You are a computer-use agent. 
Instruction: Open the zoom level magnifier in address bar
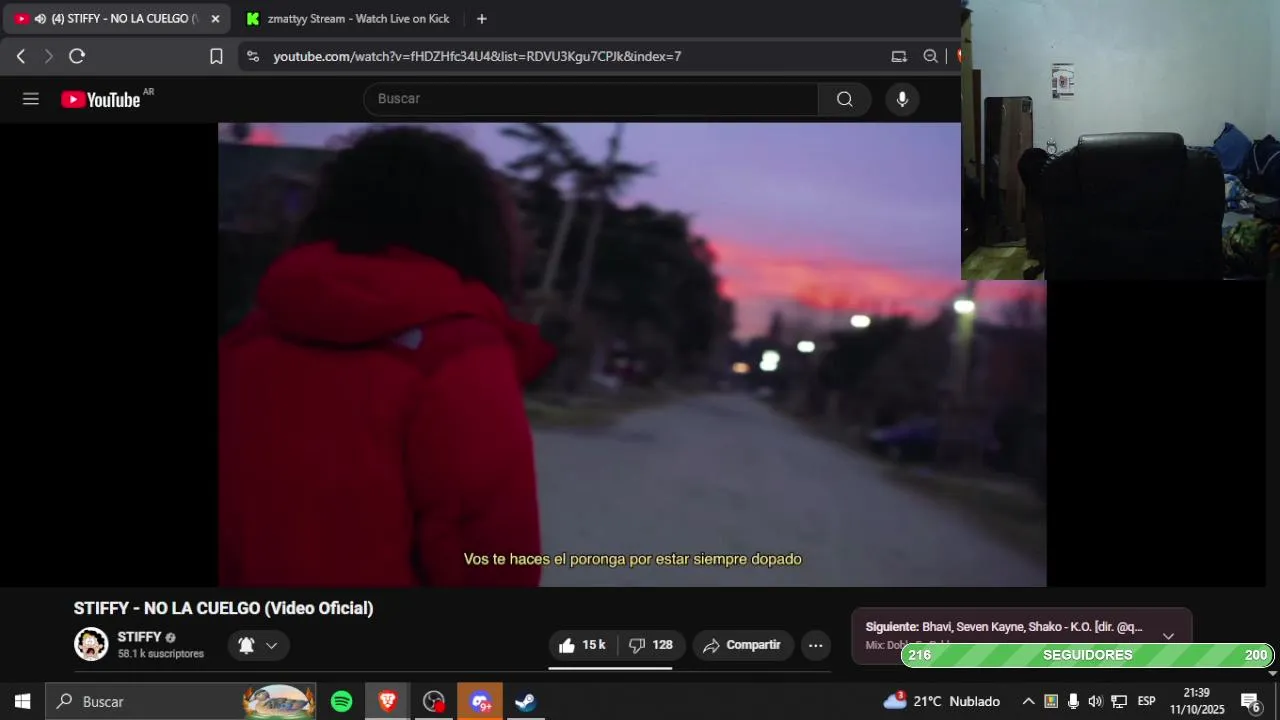pyautogui.click(x=930, y=56)
